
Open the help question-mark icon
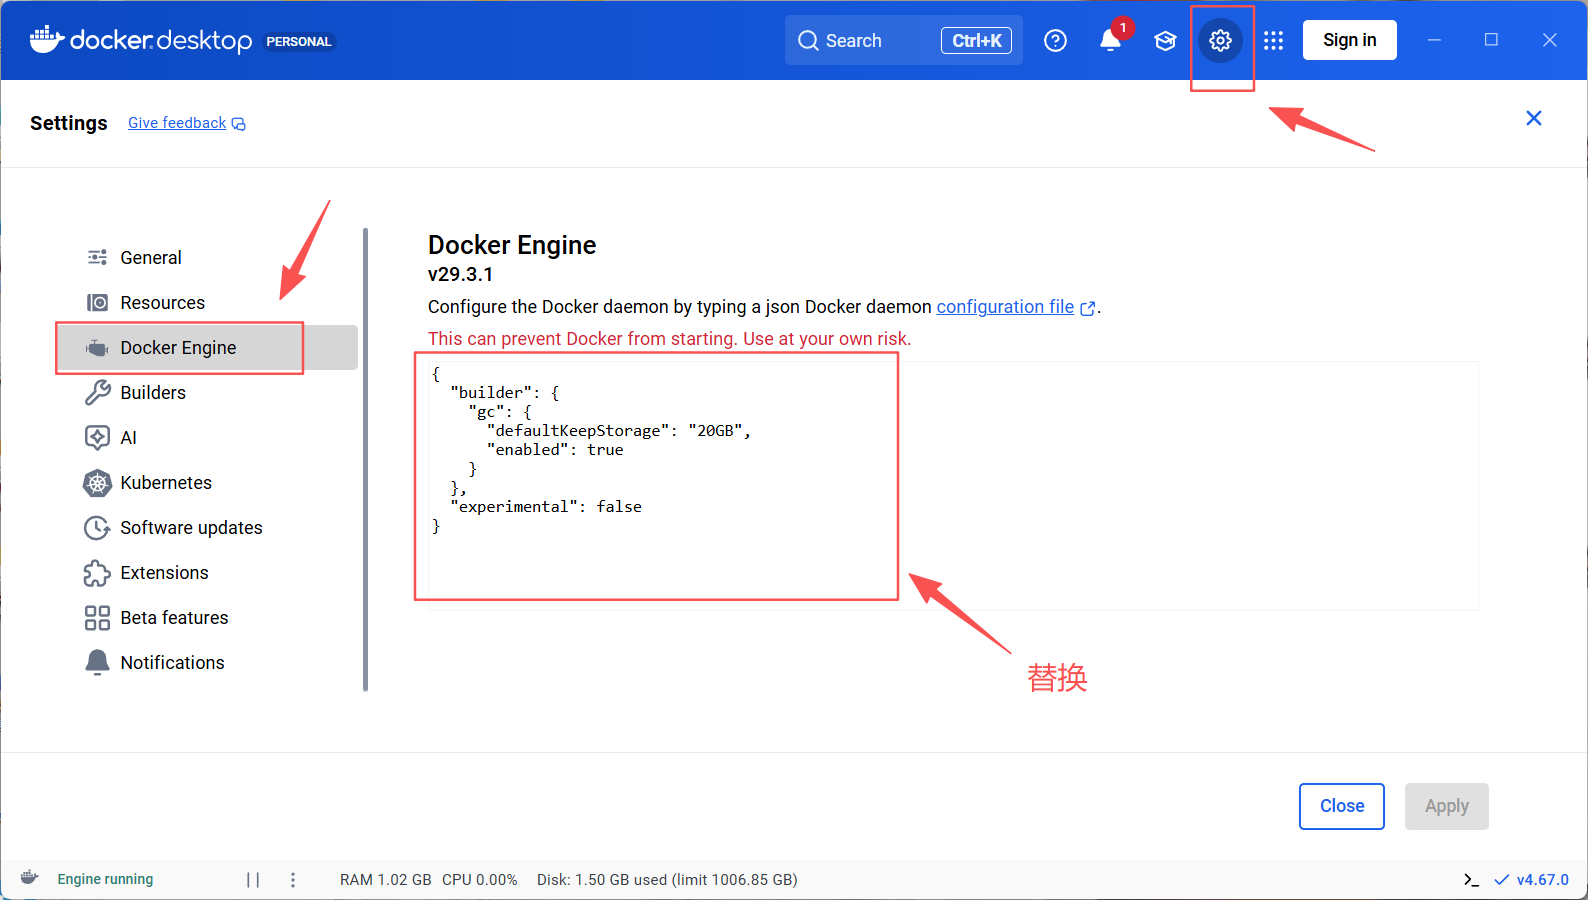click(1055, 40)
